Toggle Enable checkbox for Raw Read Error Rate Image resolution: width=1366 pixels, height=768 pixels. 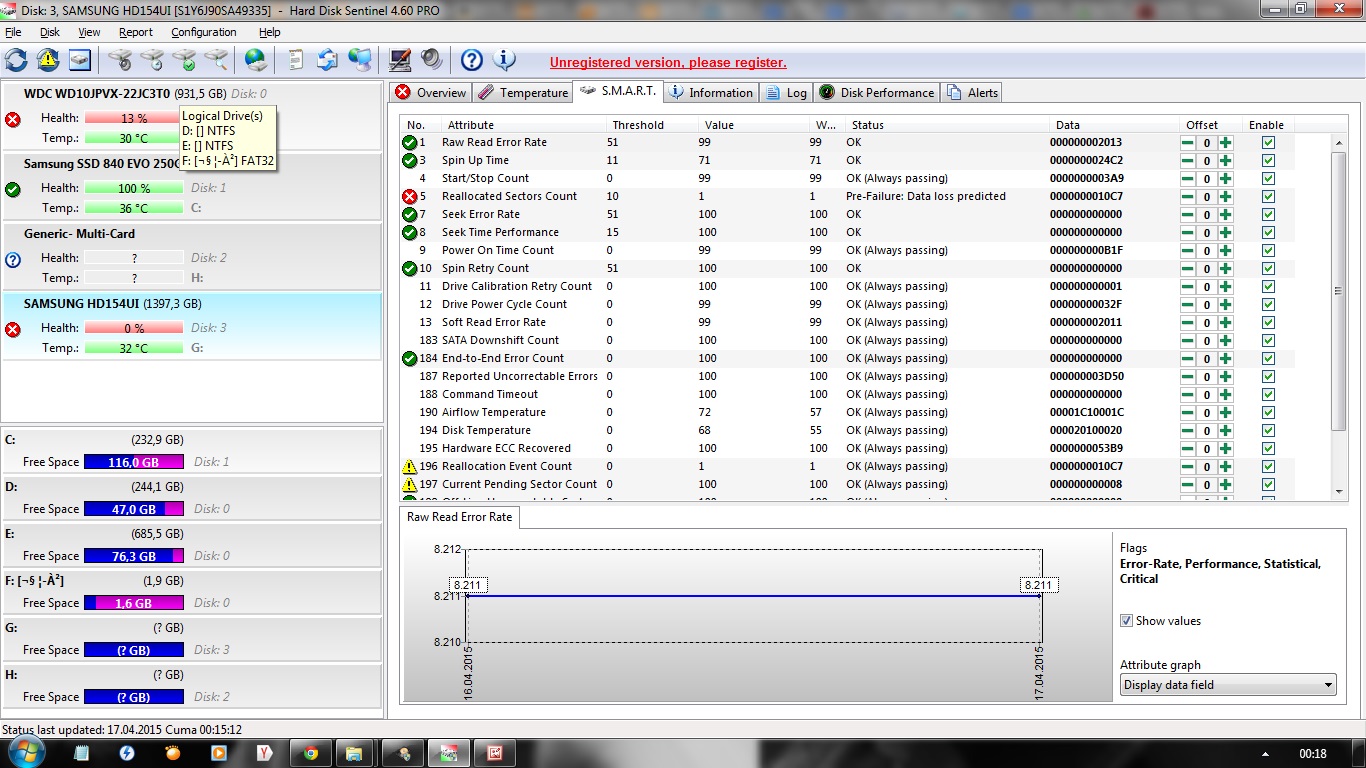(x=1268, y=142)
